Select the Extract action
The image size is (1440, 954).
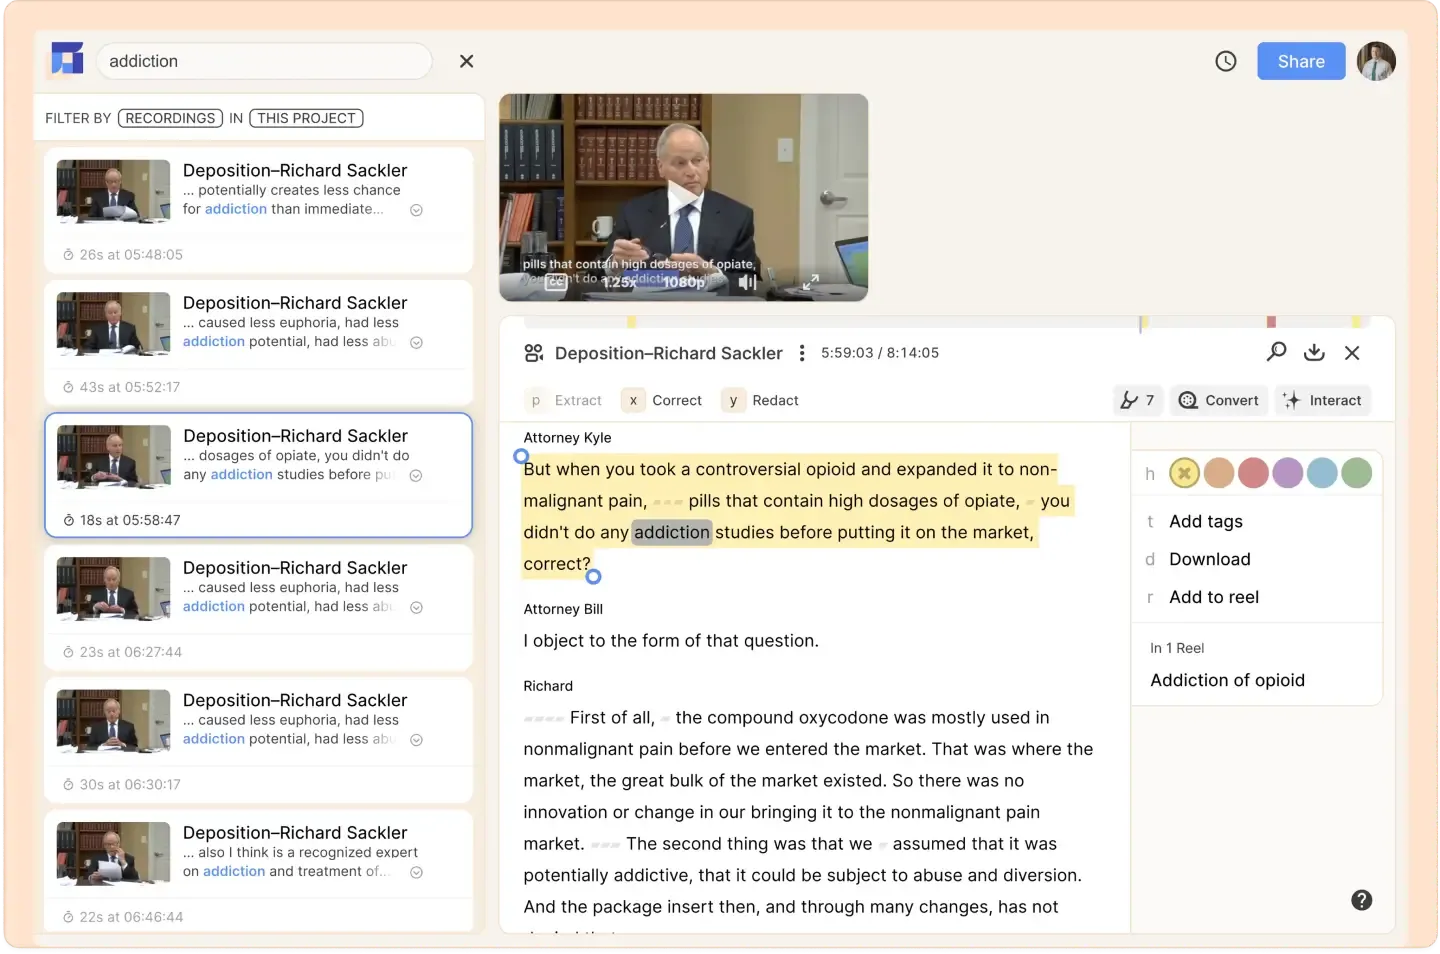[565, 400]
